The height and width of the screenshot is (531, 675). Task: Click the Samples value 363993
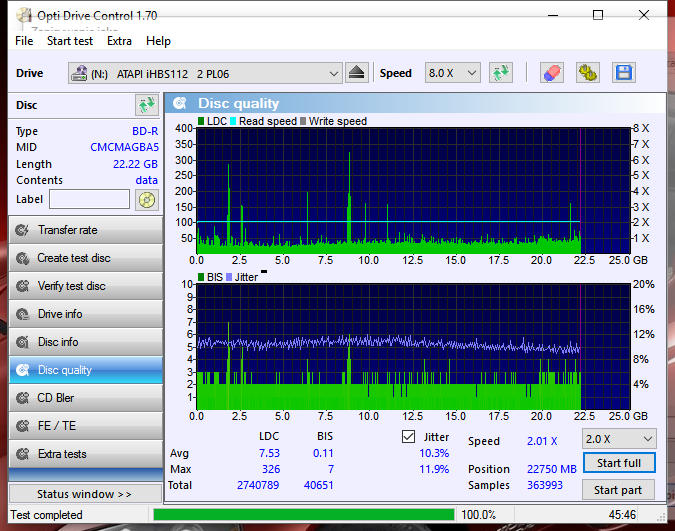[545, 485]
